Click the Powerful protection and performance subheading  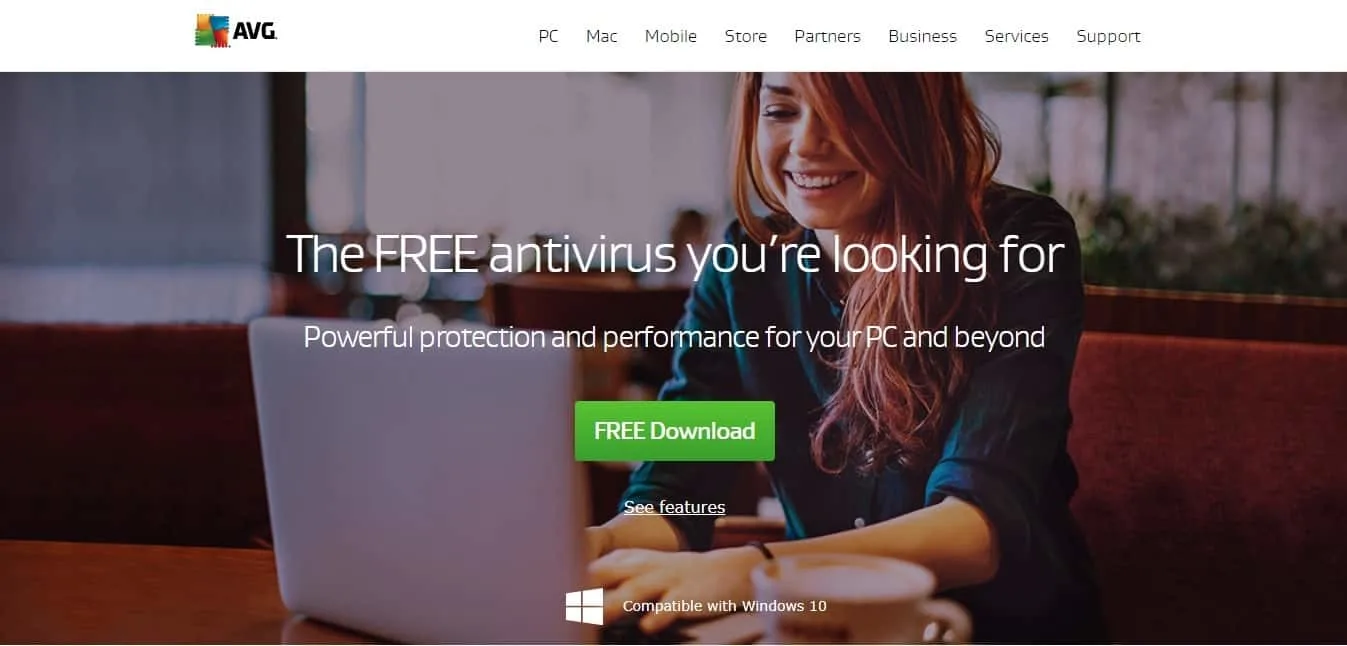[674, 337]
